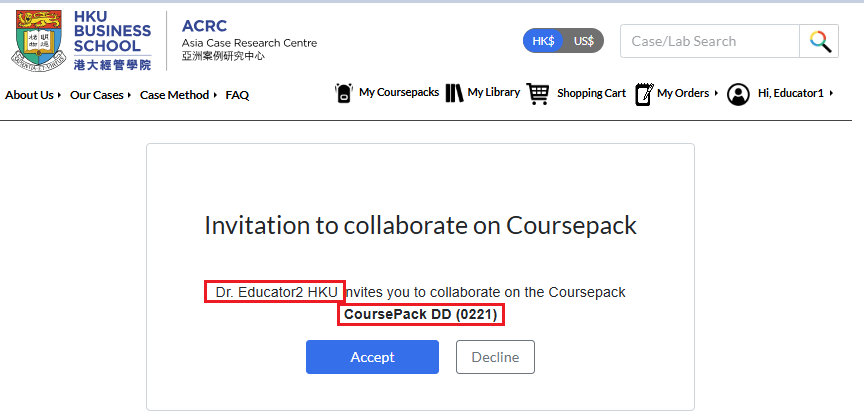Click the Case/Lab Search input field

[710, 41]
